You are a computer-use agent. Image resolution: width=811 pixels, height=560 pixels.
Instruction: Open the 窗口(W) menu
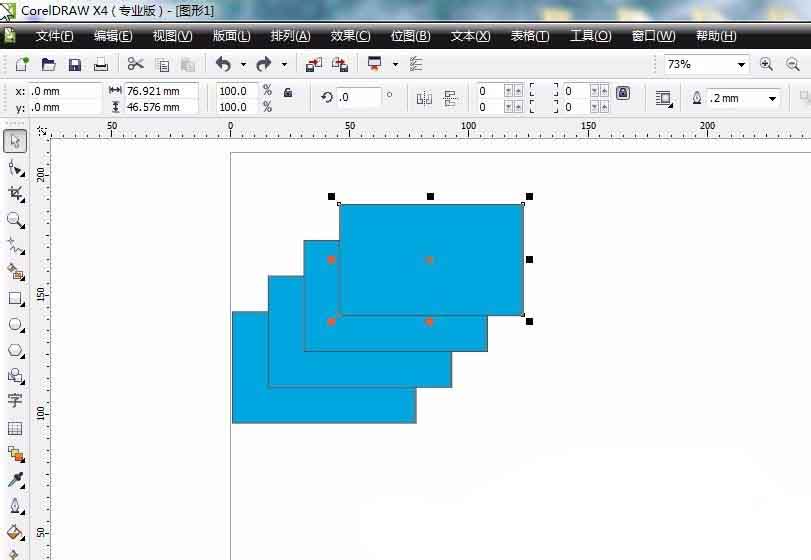(653, 36)
